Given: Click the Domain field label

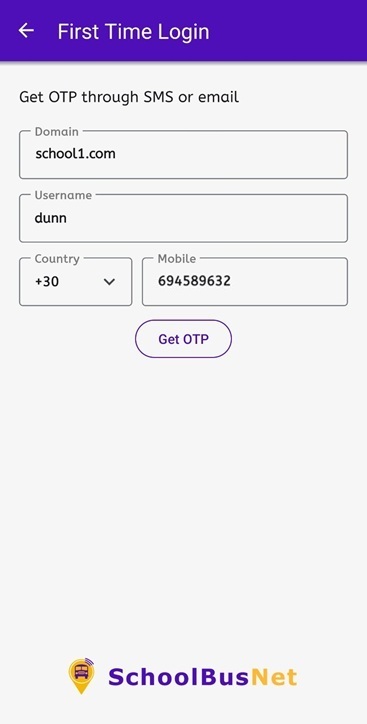Looking at the screenshot, I should [x=57, y=132].
